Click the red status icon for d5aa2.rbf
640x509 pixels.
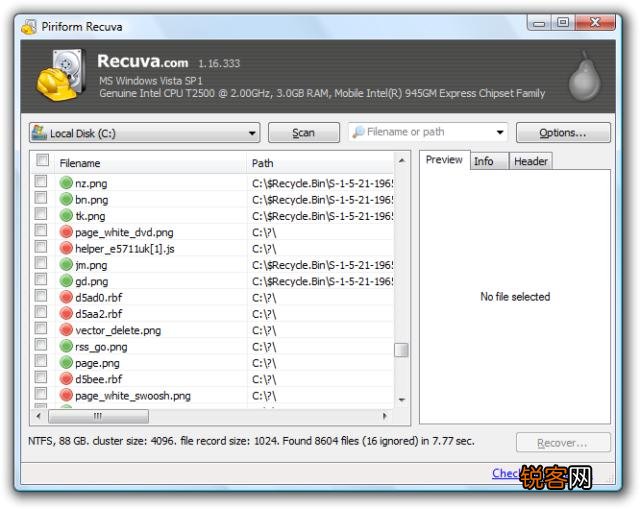point(66,313)
